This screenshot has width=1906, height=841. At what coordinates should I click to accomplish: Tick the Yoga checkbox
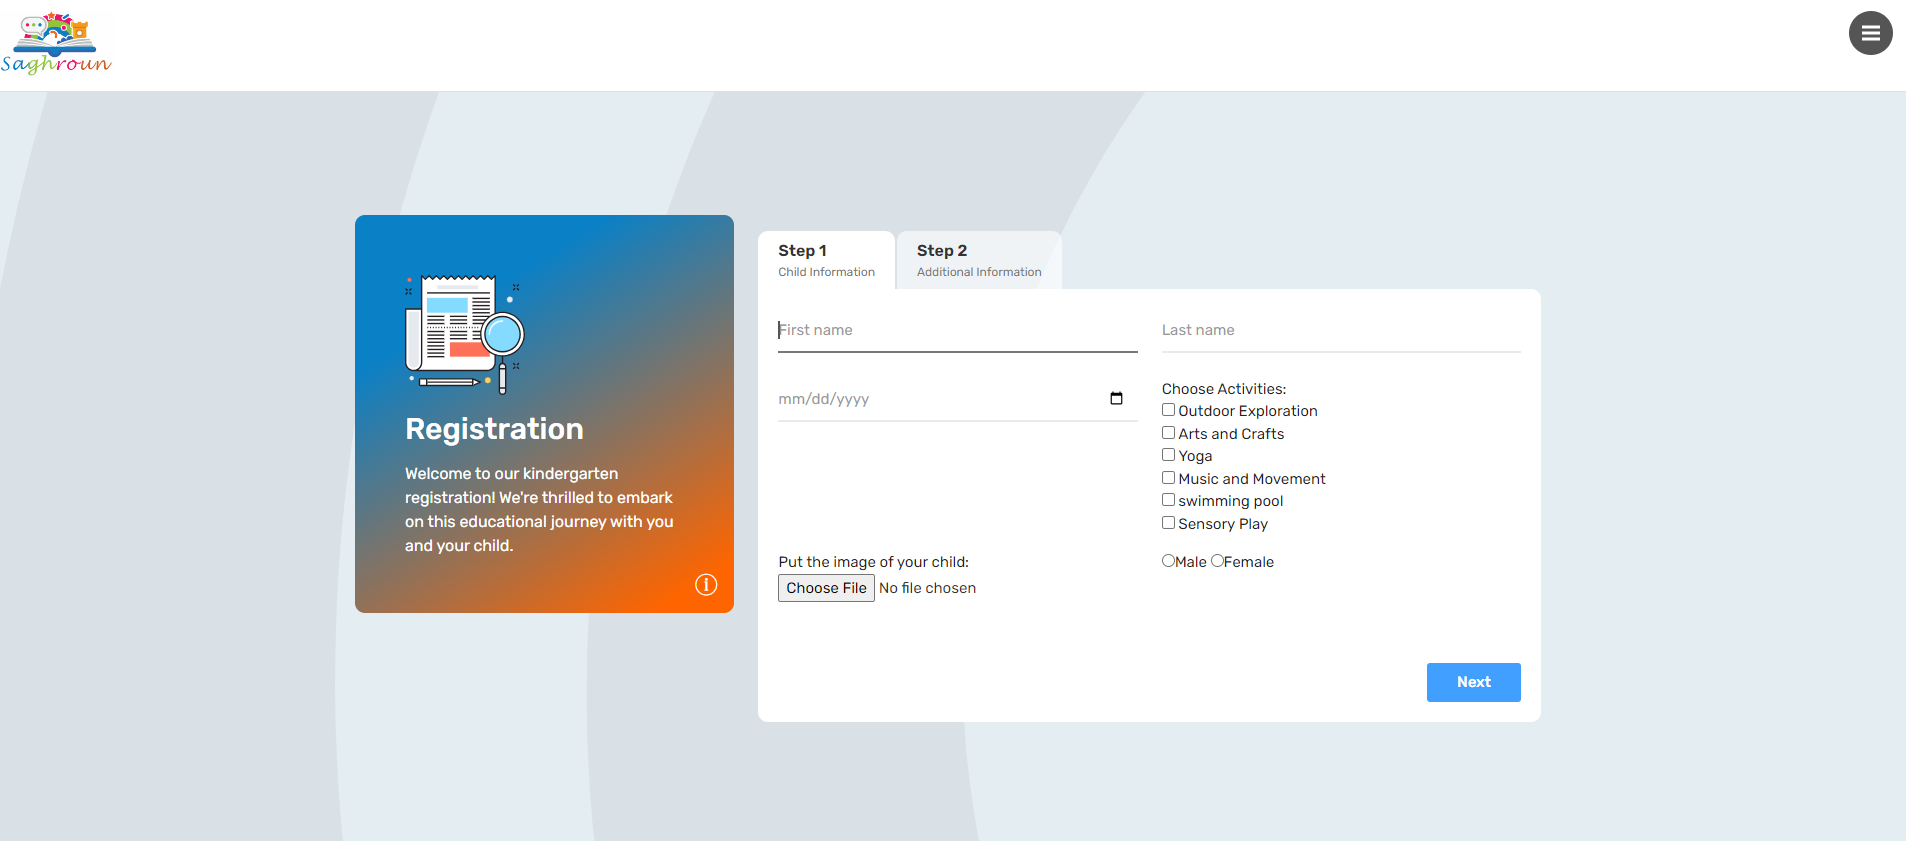1168,455
